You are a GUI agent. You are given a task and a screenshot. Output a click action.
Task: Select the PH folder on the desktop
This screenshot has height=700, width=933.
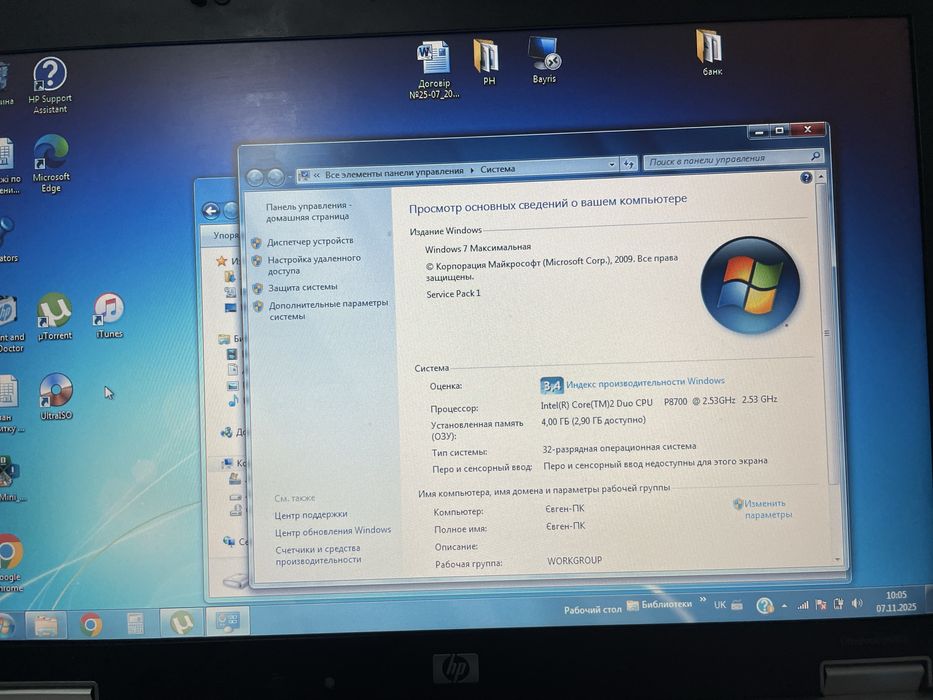click(487, 62)
